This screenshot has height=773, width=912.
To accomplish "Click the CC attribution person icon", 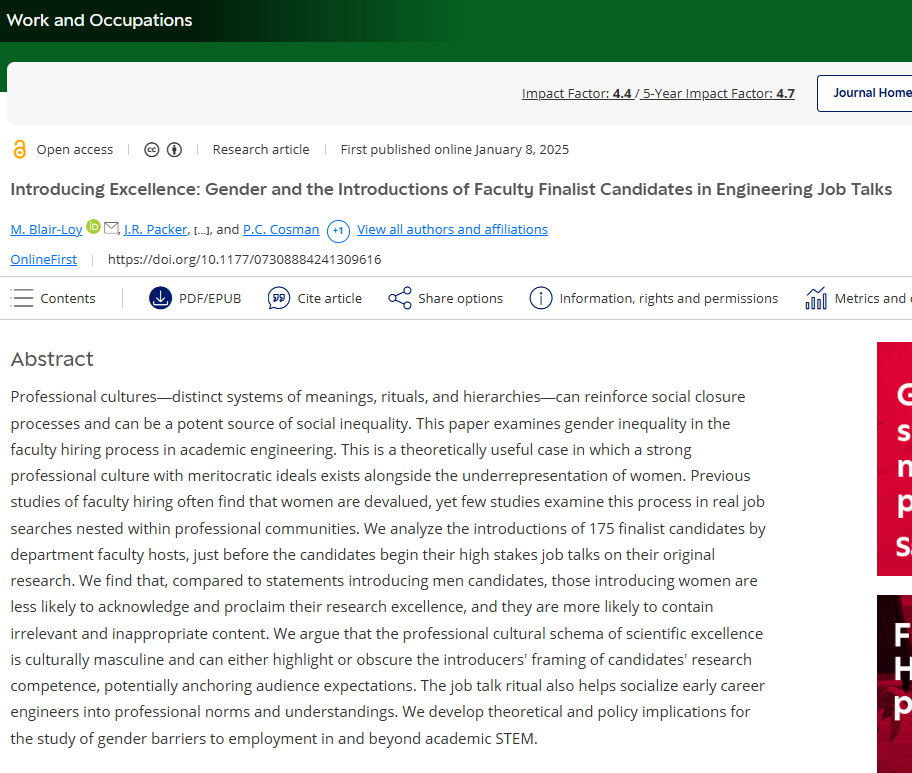I will pyautogui.click(x=174, y=150).
